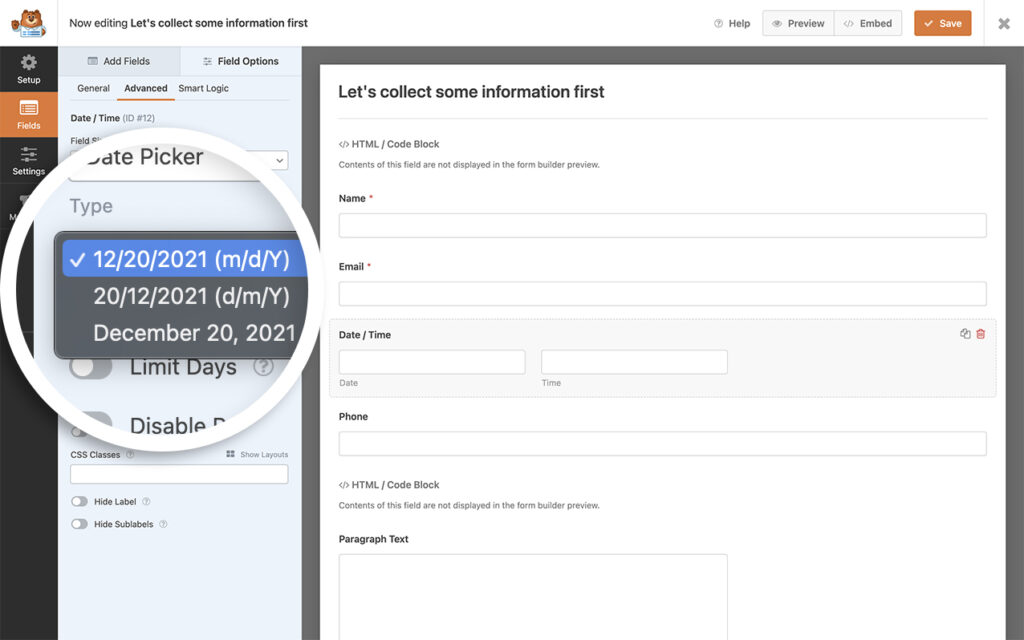Click the Paragraph Text field label
Viewport: 1024px width, 640px height.
tap(374, 539)
